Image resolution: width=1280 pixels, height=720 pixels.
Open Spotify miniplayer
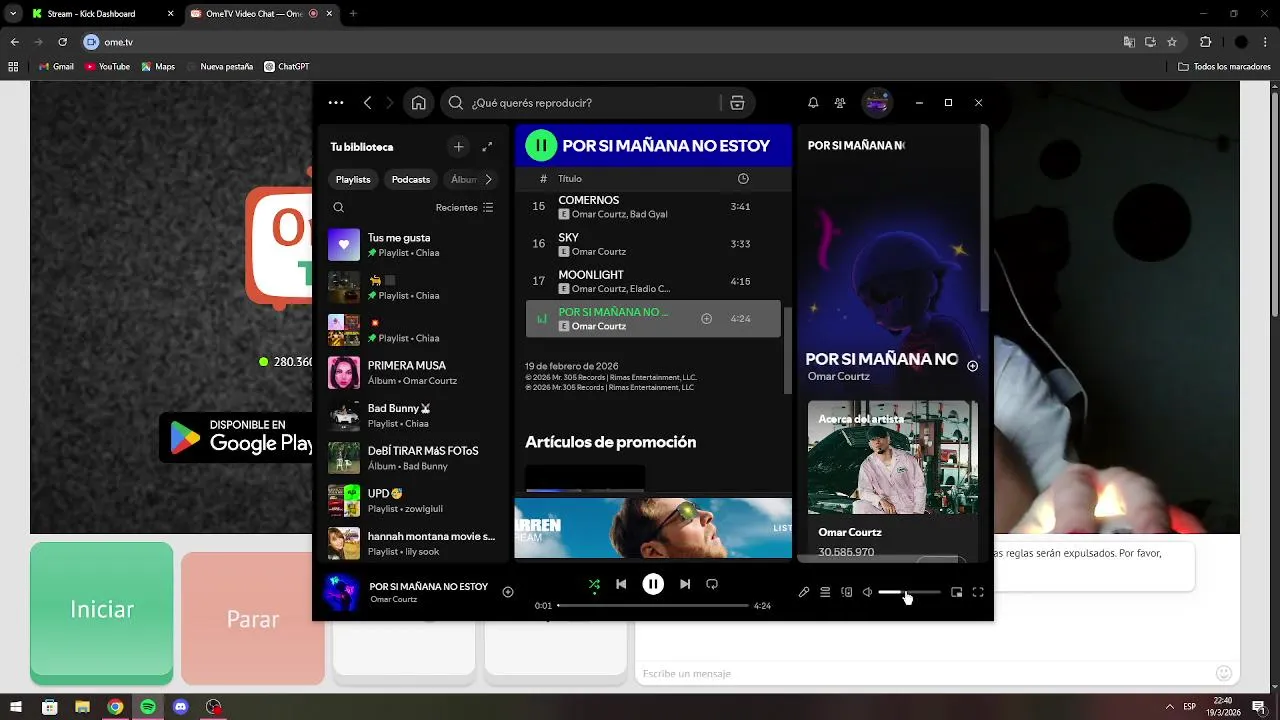pyautogui.click(x=957, y=592)
